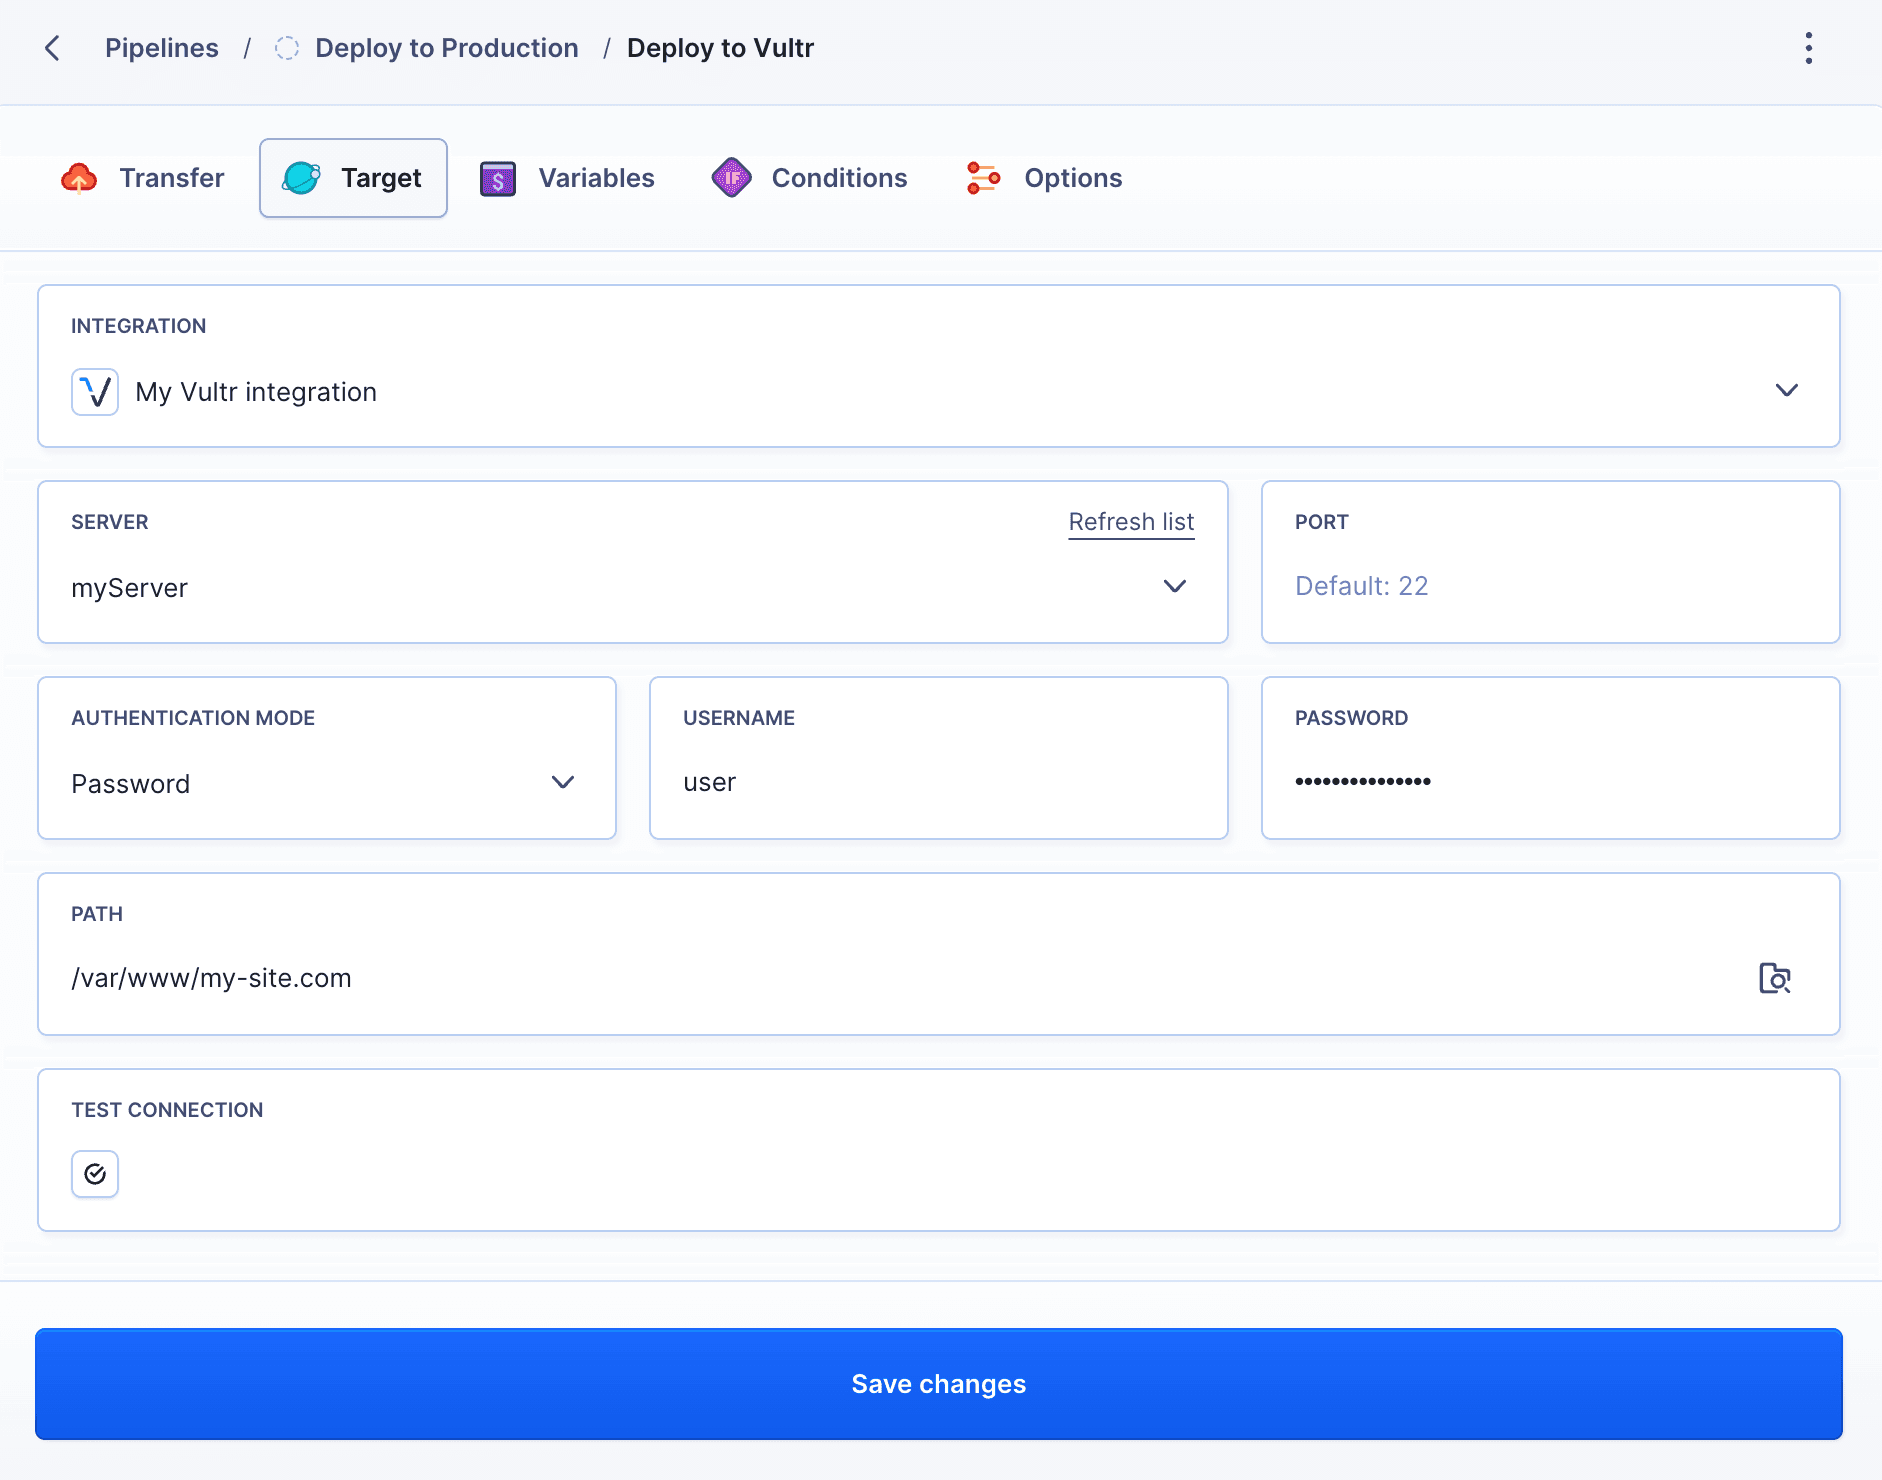Click the Options sliders icon

(x=983, y=177)
